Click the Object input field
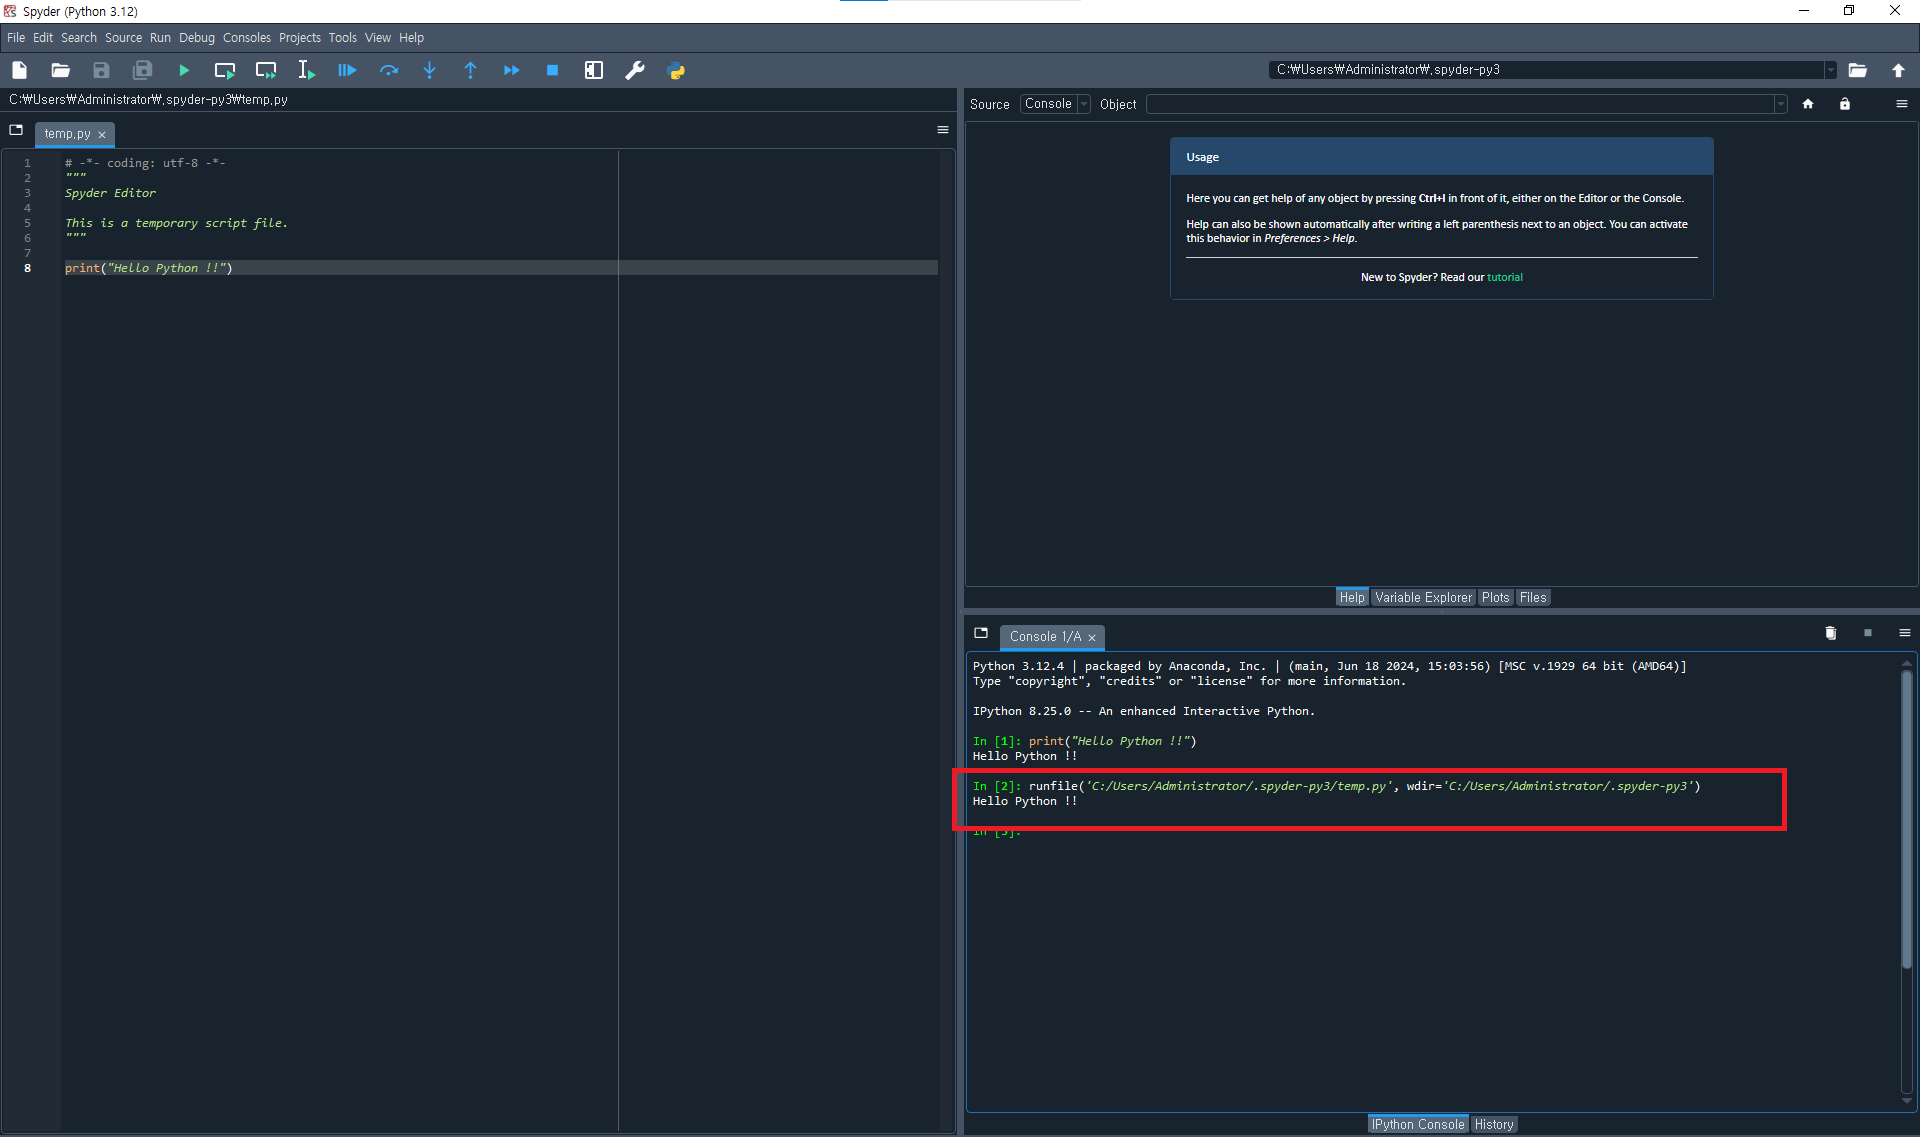This screenshot has height=1137, width=1920. 1460,104
